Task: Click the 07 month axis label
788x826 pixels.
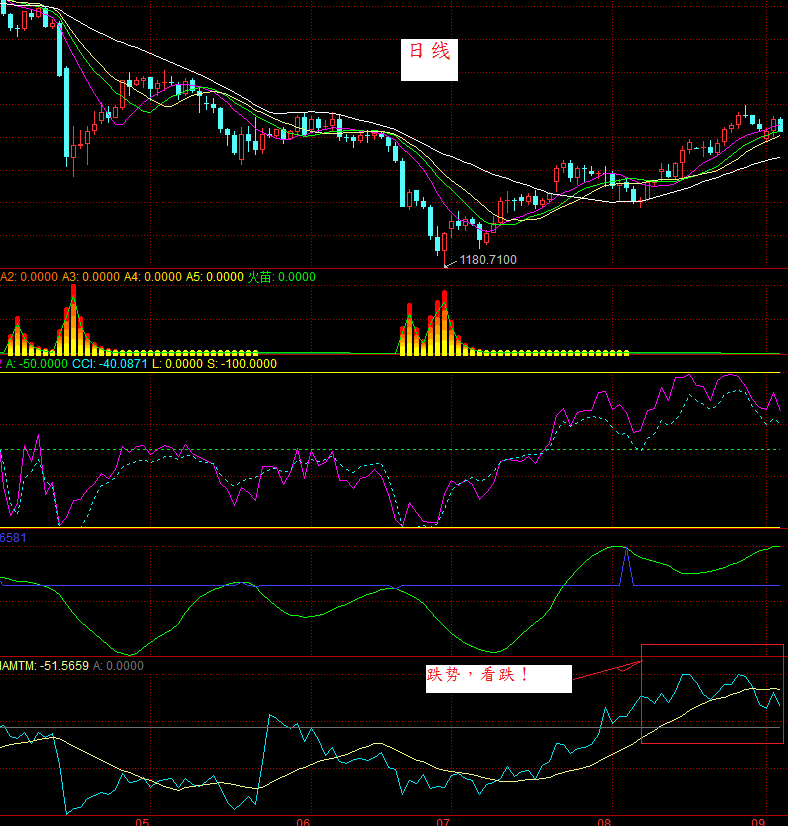Action: (x=443, y=822)
